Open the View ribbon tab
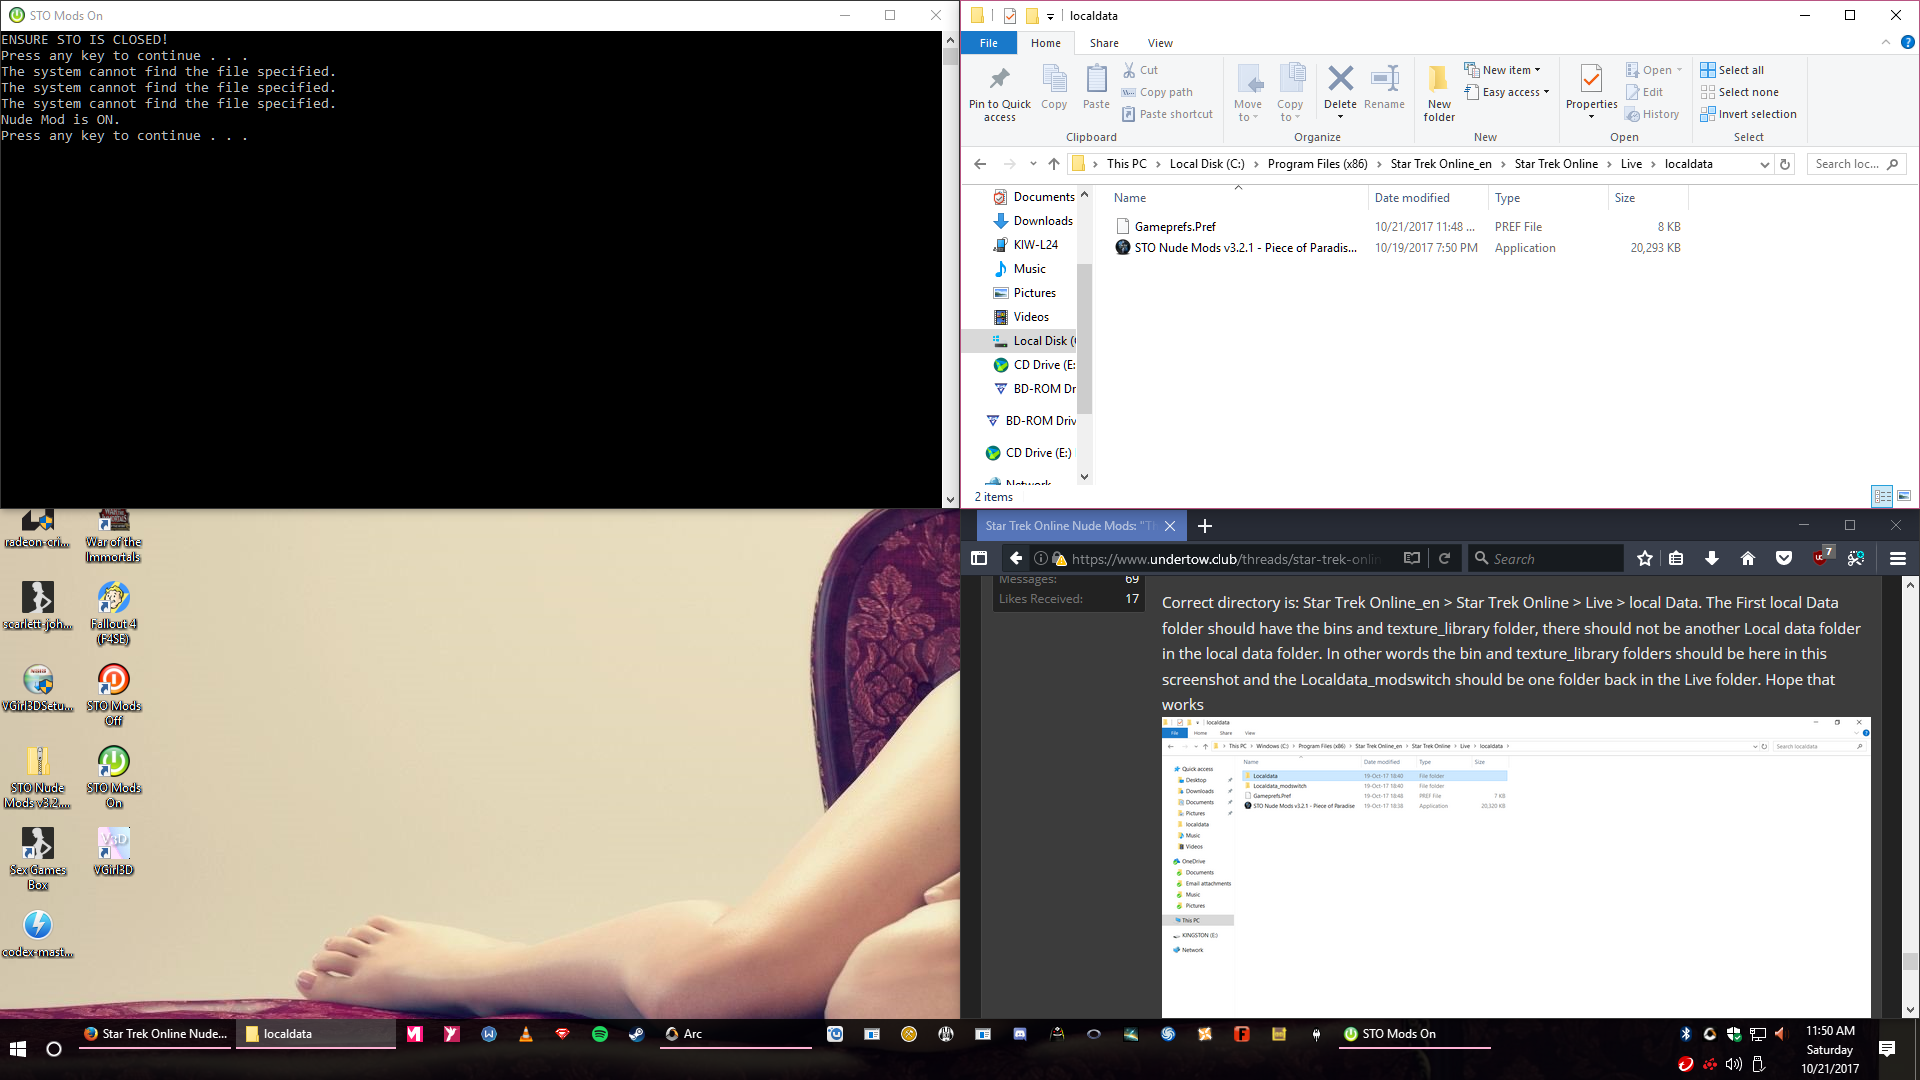This screenshot has height=1080, width=1920. pyautogui.click(x=1160, y=43)
